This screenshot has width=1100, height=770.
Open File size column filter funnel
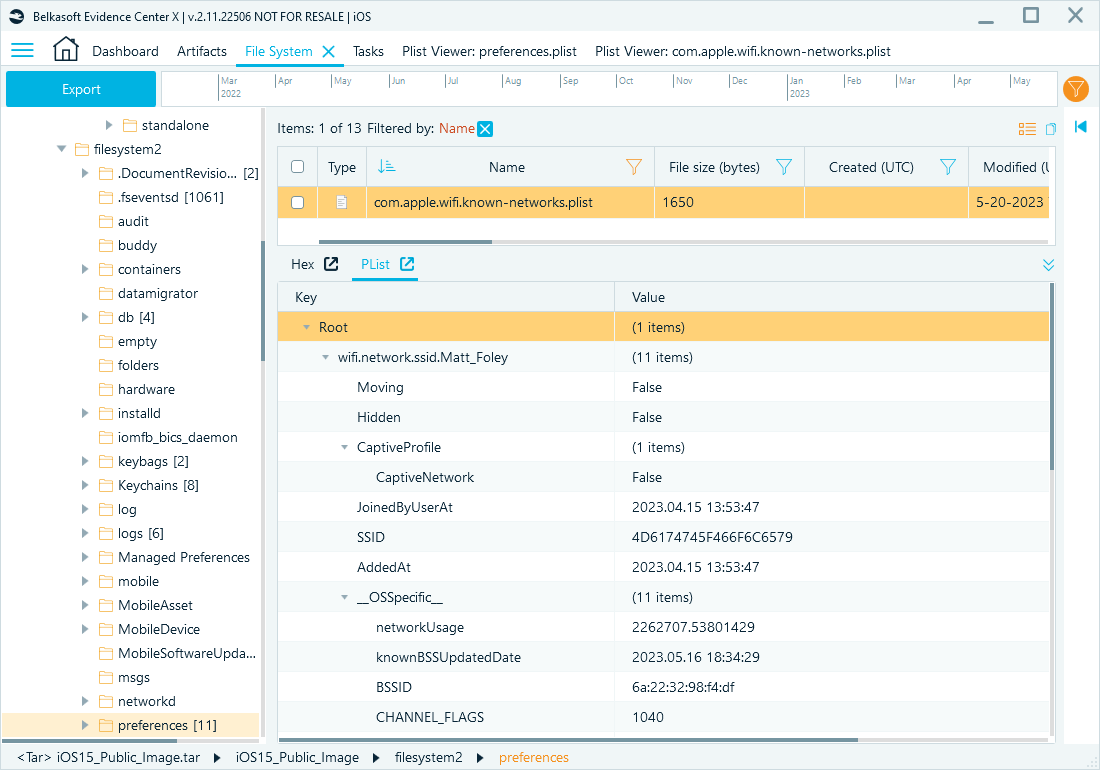point(784,167)
